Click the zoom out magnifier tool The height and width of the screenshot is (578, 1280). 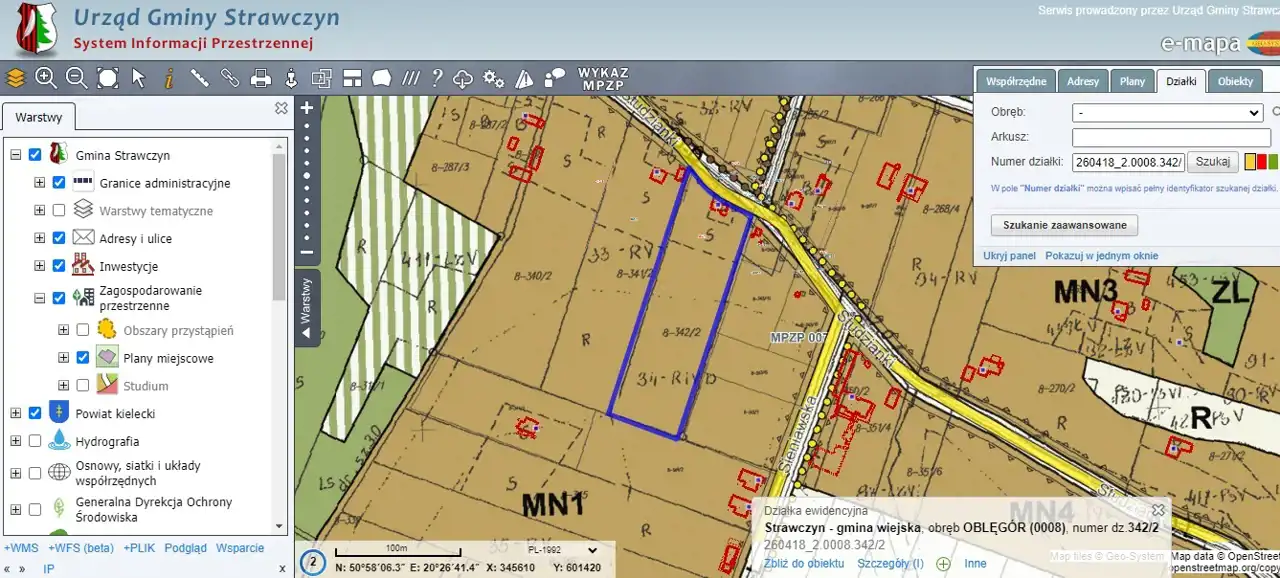[x=77, y=78]
